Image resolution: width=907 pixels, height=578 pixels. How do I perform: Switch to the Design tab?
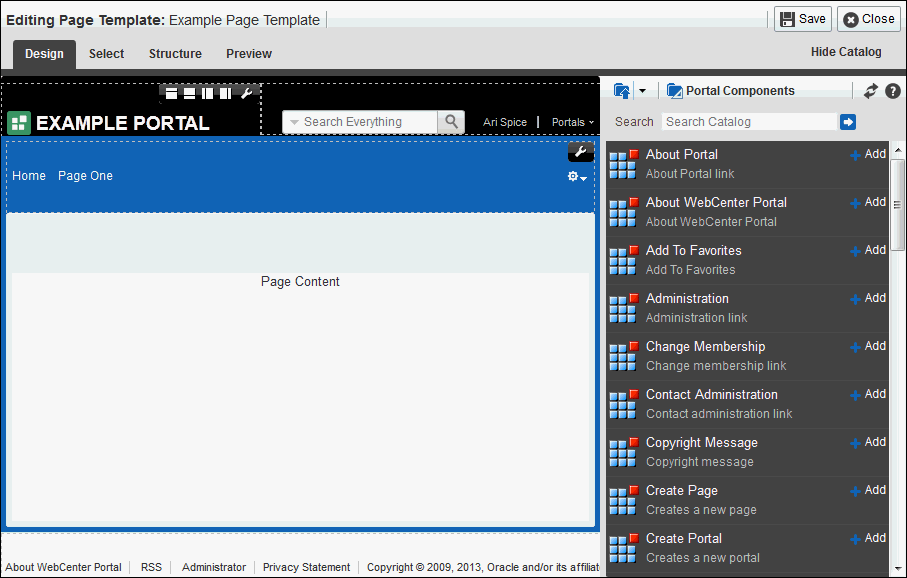[45, 54]
